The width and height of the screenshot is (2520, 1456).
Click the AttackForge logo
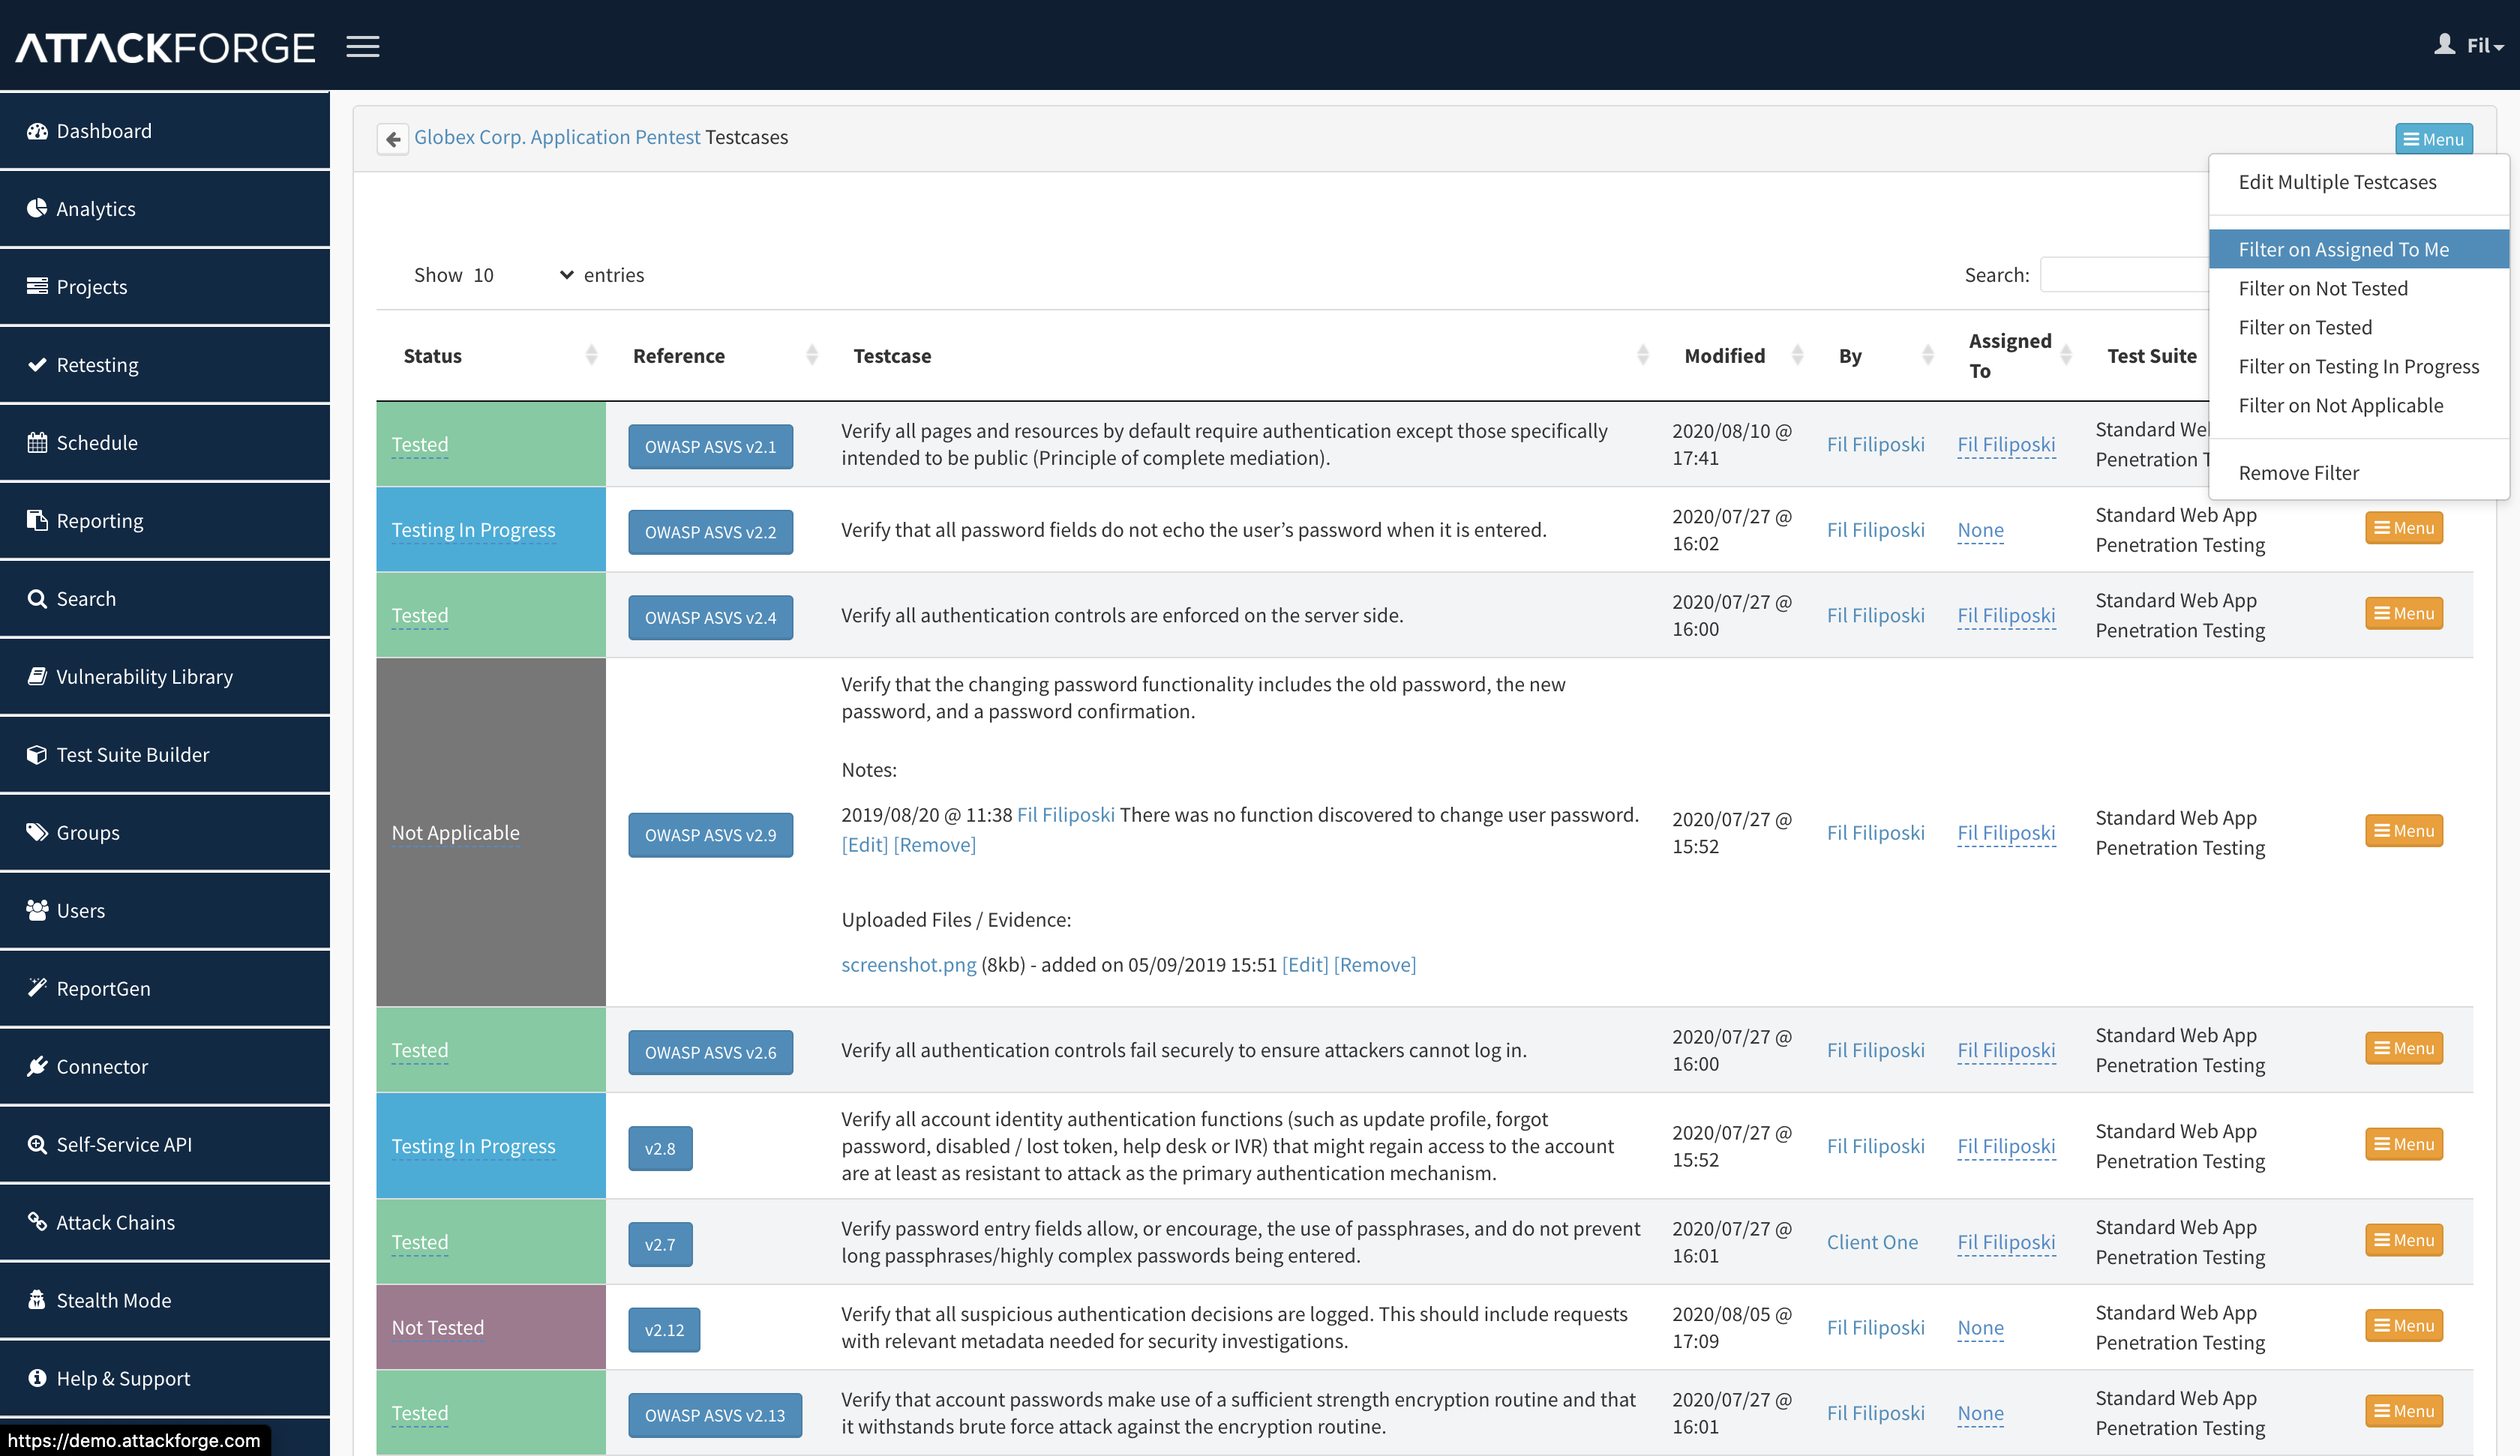[x=165, y=47]
